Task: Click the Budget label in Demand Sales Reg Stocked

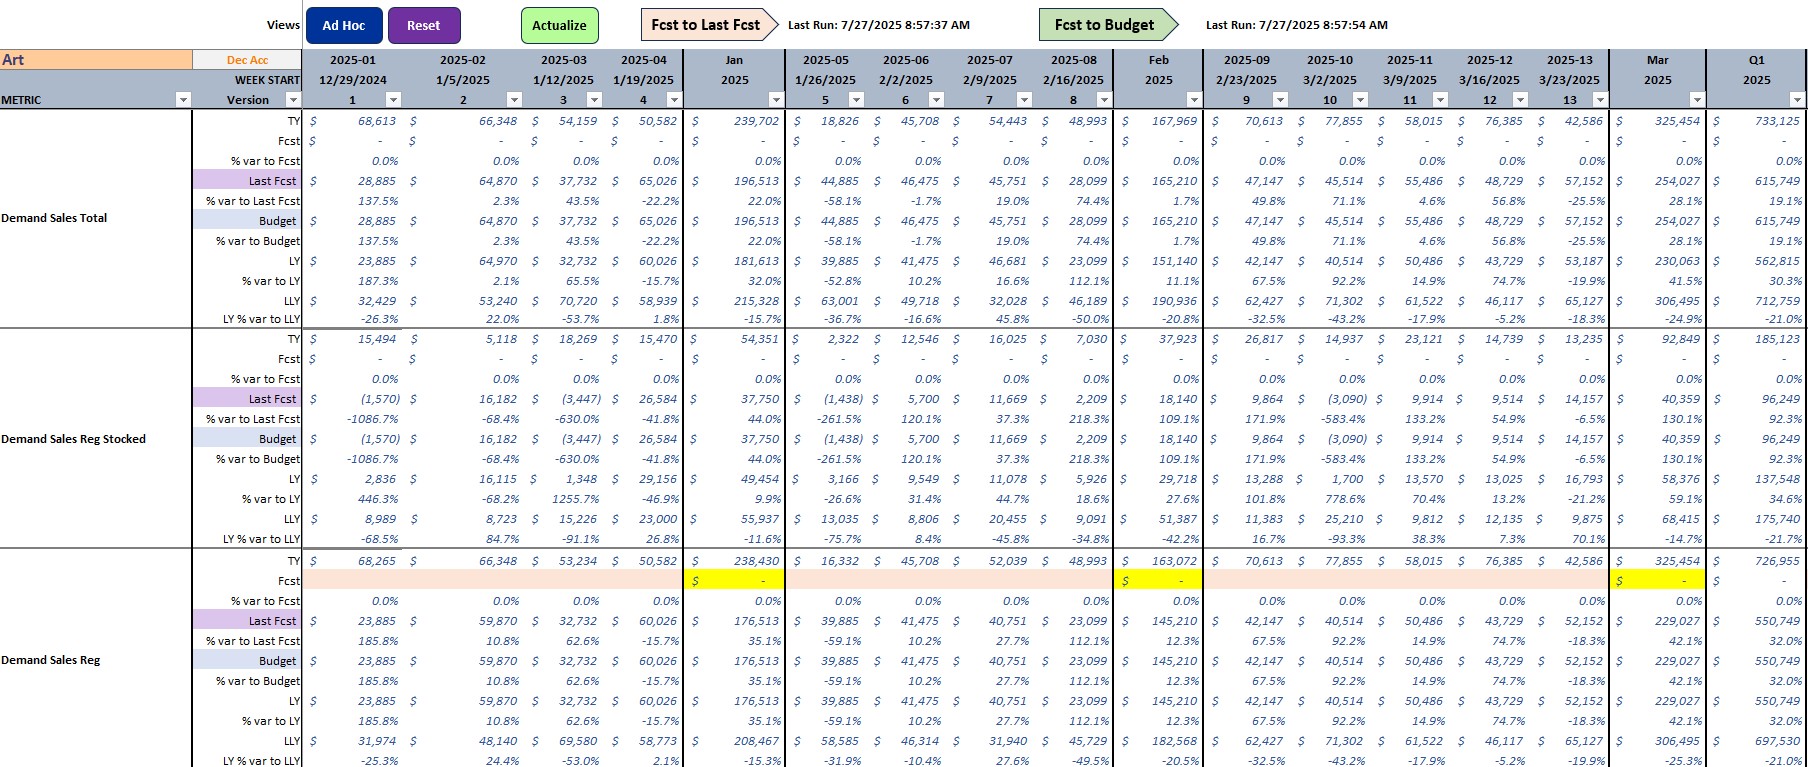Action: click(247, 439)
